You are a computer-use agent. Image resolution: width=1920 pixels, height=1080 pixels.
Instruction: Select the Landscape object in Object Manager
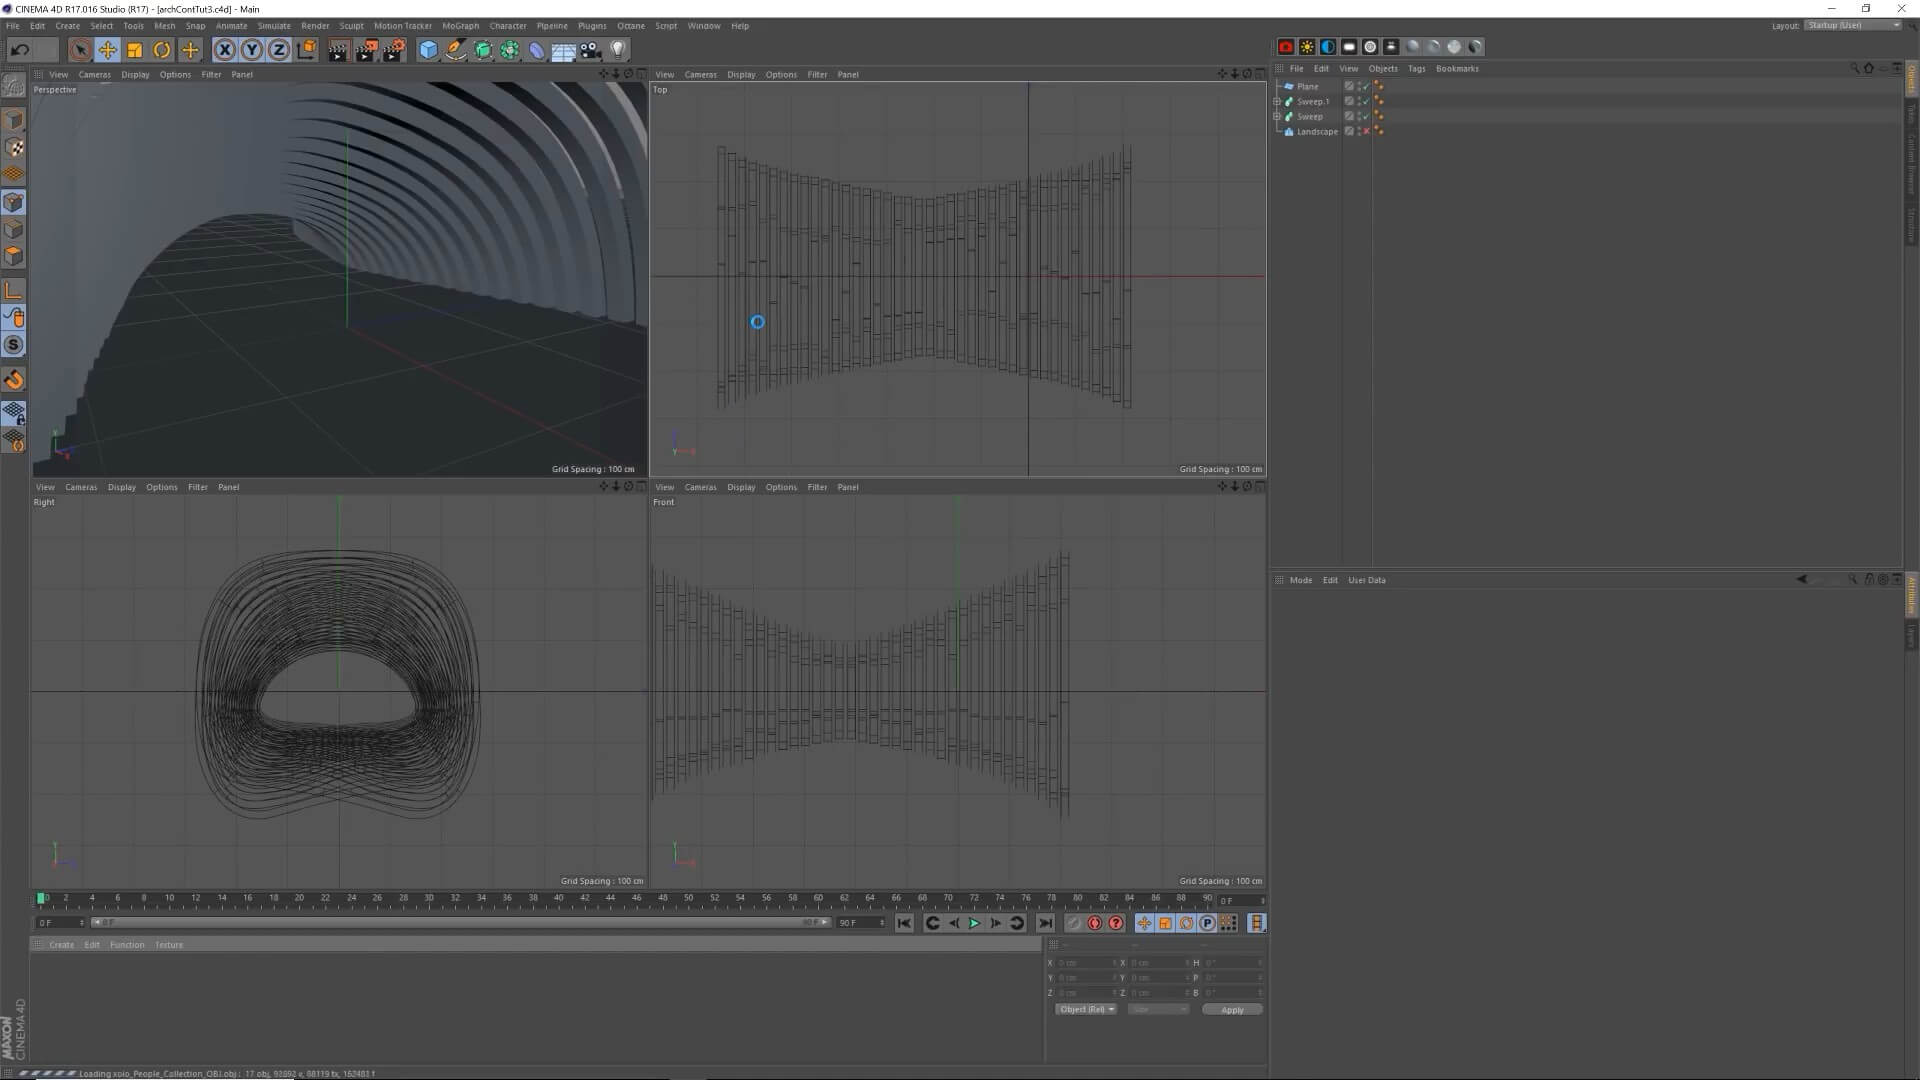click(1316, 131)
